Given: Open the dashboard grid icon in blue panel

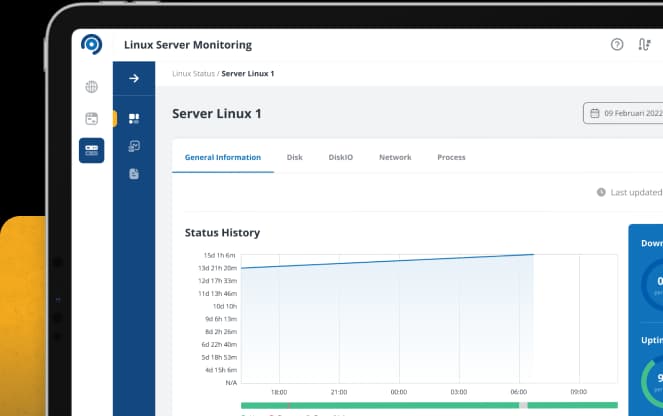Looking at the screenshot, I should click(x=134, y=118).
